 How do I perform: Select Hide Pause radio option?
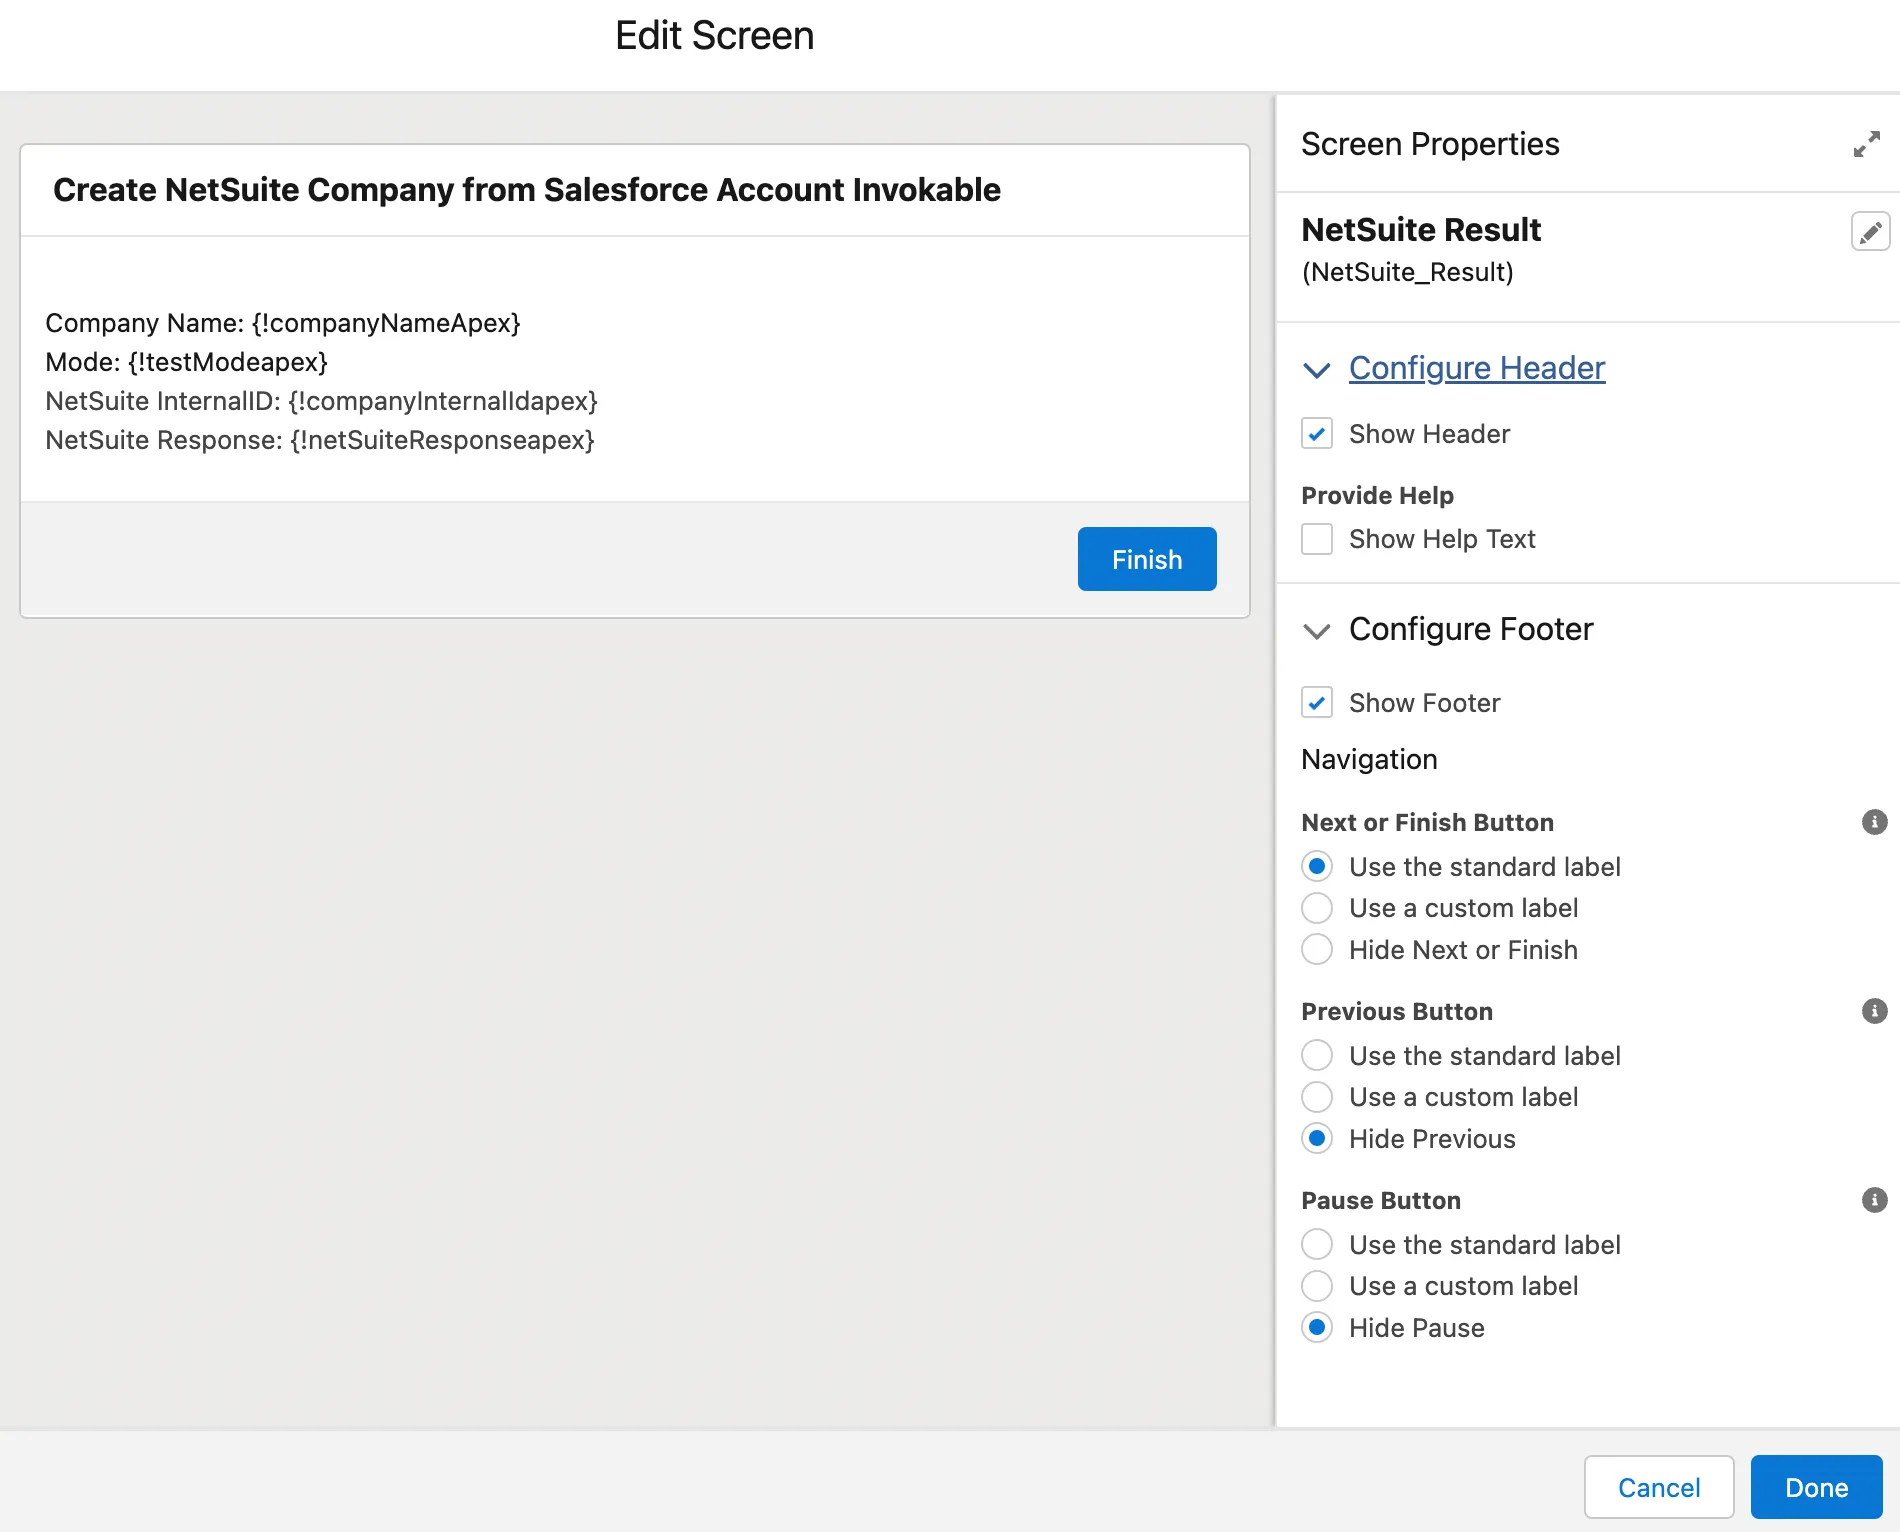coord(1317,1327)
